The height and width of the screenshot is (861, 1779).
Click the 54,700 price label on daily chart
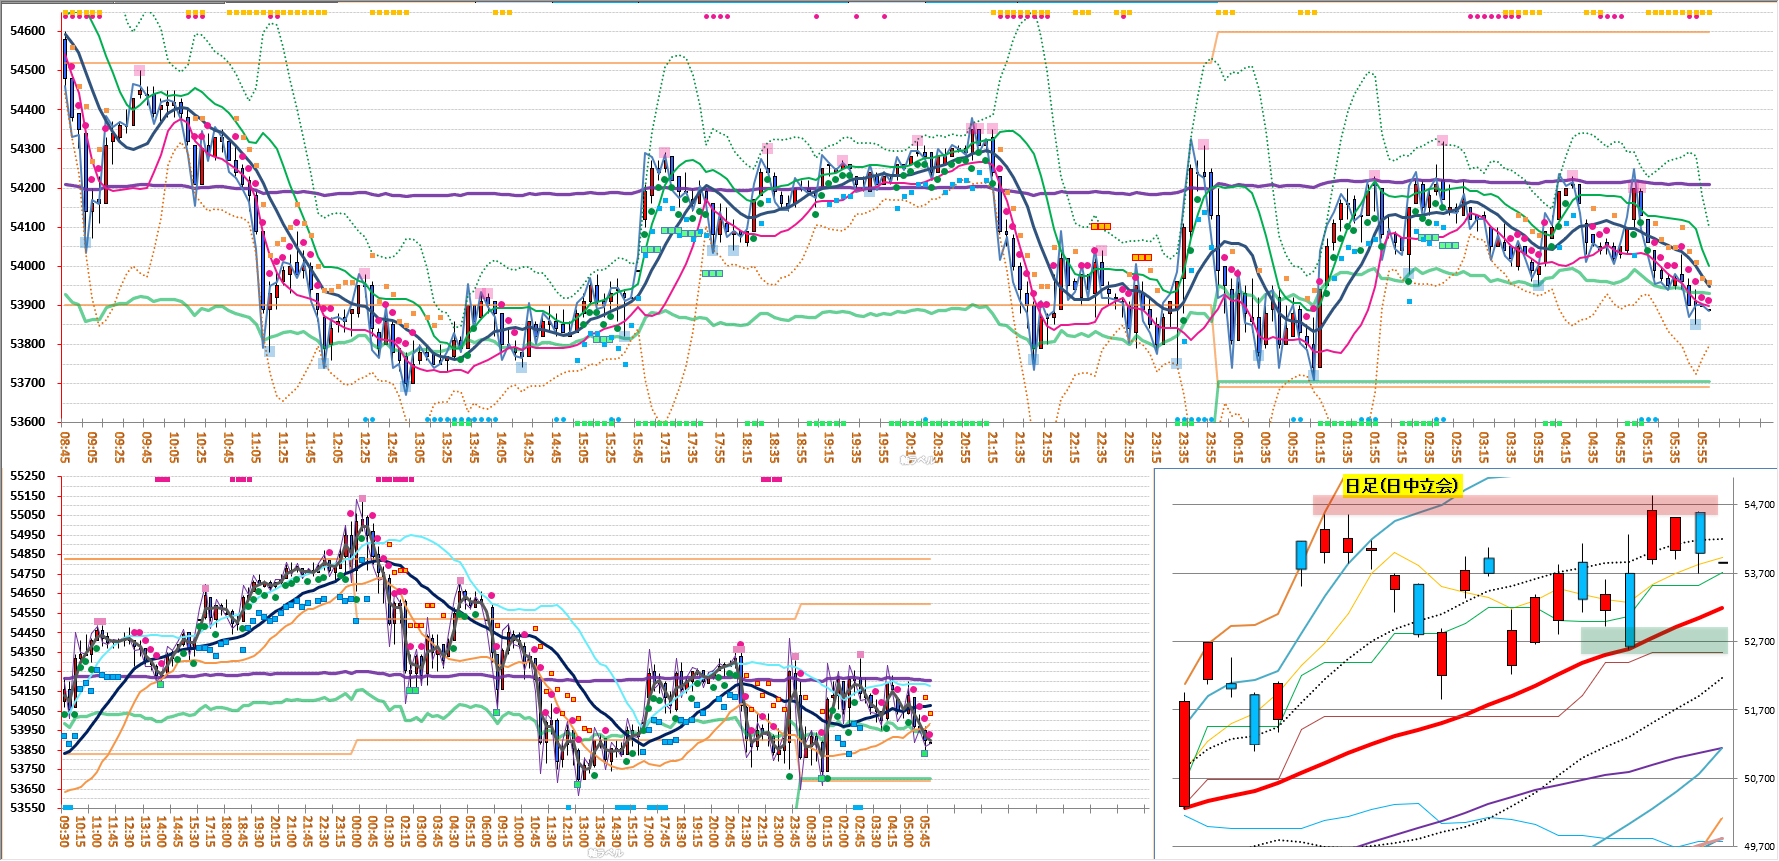1759,505
